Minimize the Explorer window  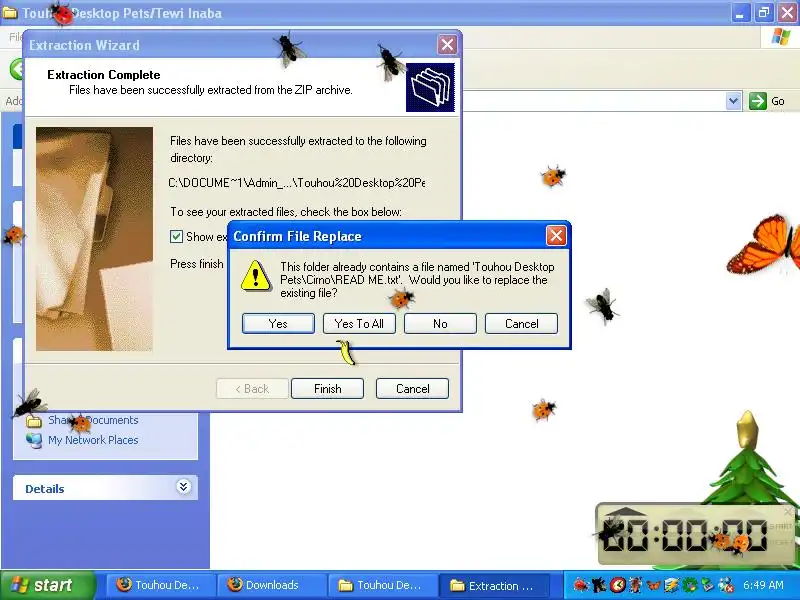(740, 13)
